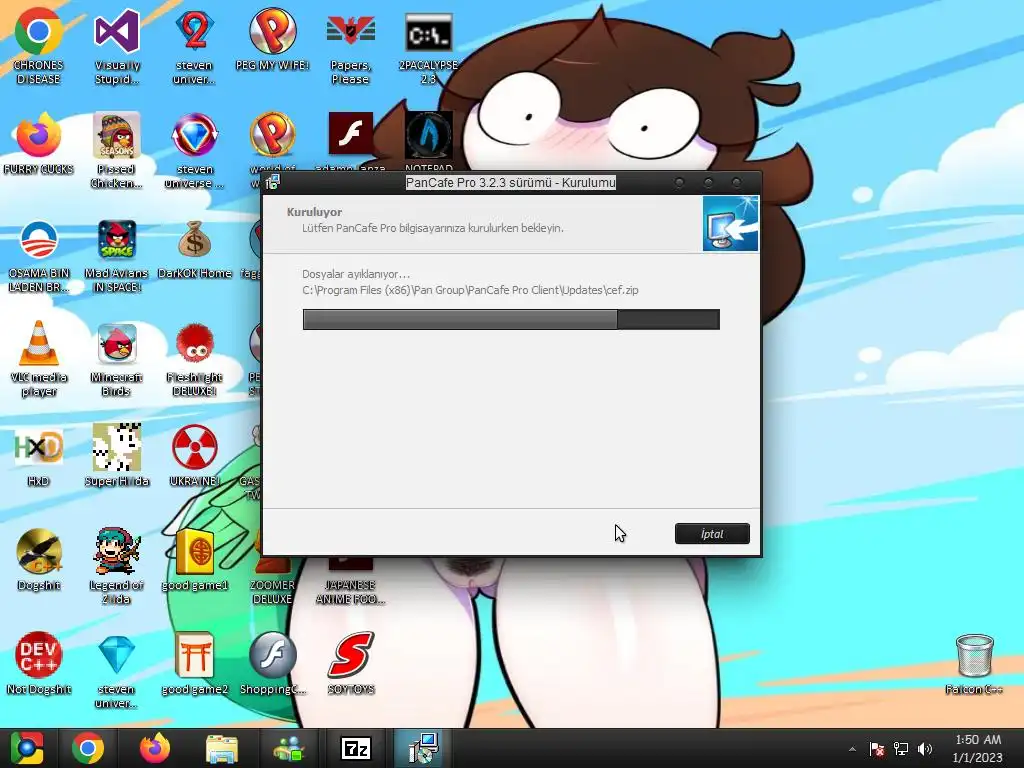Switch to the installer taskbar button
Screen dimensions: 1024x768
coord(423,748)
